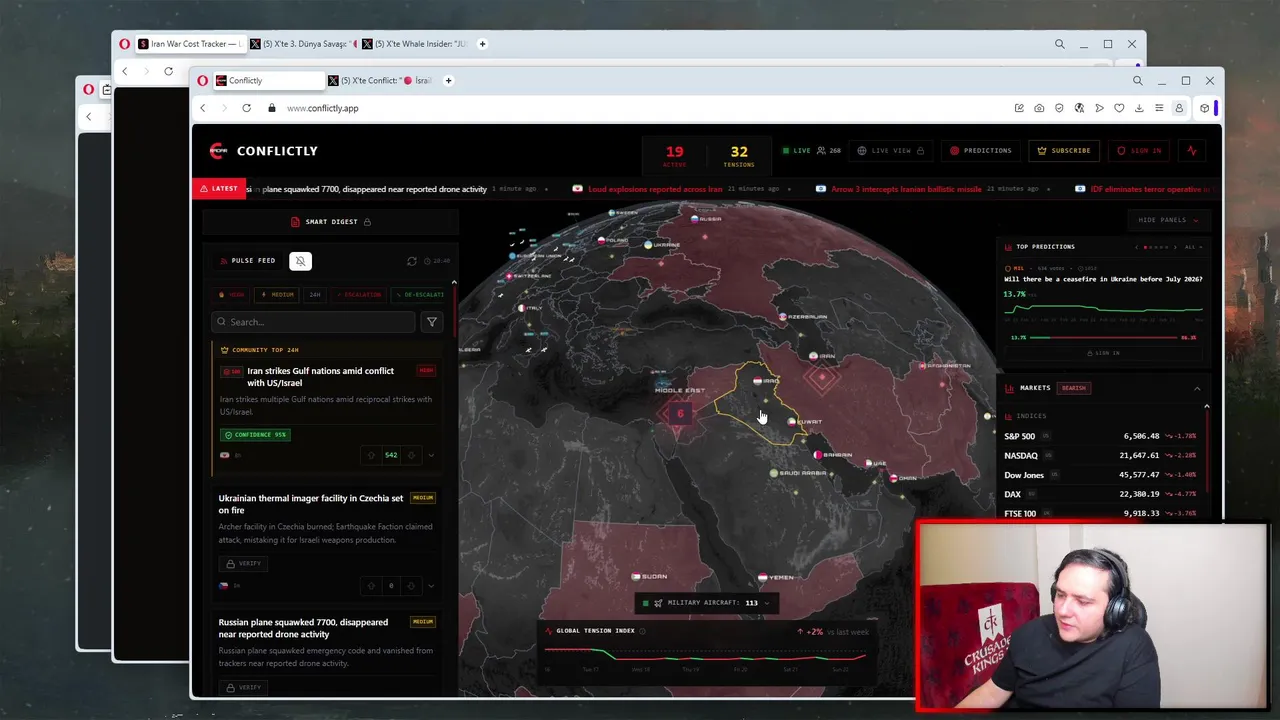The image size is (1280, 720).
Task: Open the feed filter funnel icon
Action: click(432, 322)
